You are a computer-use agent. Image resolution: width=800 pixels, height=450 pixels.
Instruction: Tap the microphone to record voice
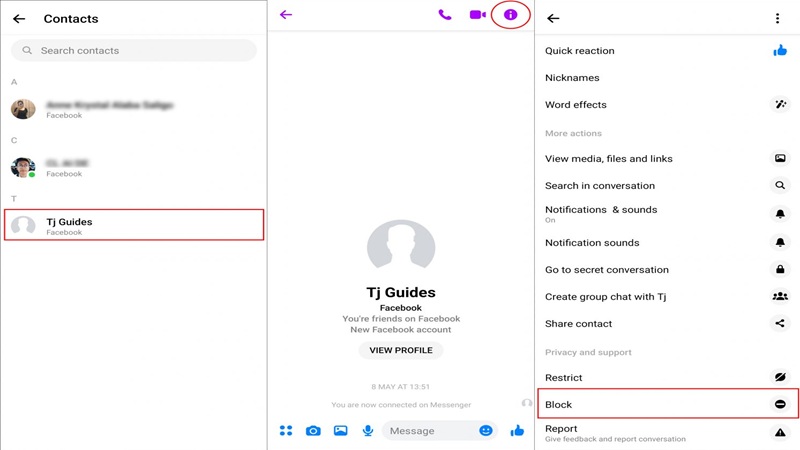(x=367, y=431)
